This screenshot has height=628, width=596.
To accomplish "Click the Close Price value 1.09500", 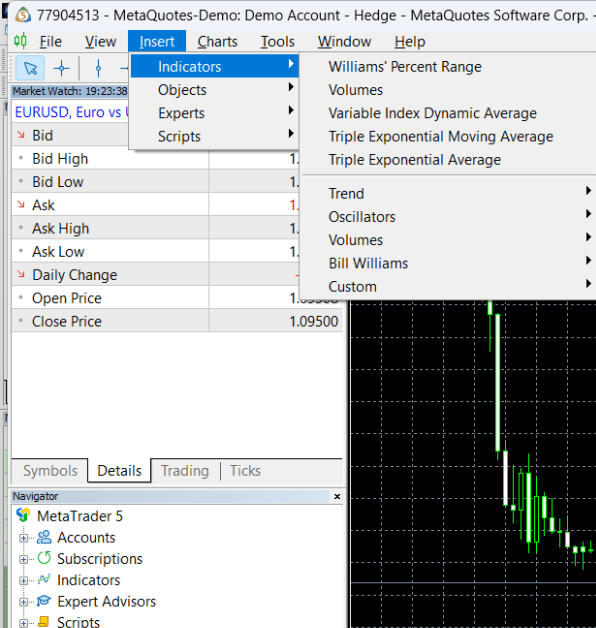I will 314,321.
